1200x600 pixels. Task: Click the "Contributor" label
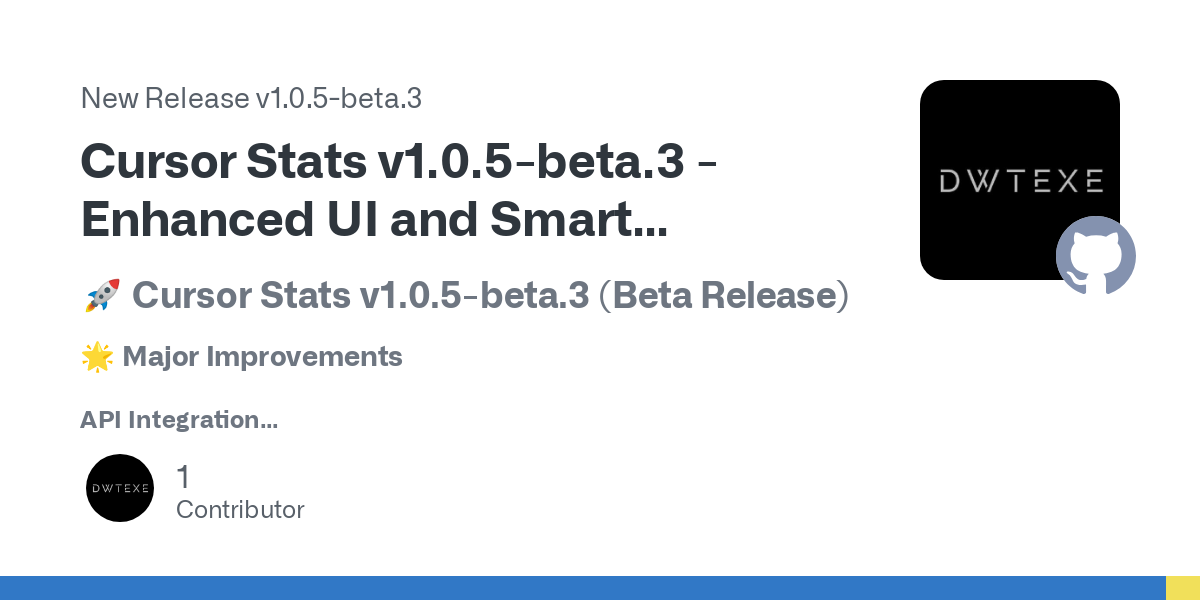pos(240,509)
